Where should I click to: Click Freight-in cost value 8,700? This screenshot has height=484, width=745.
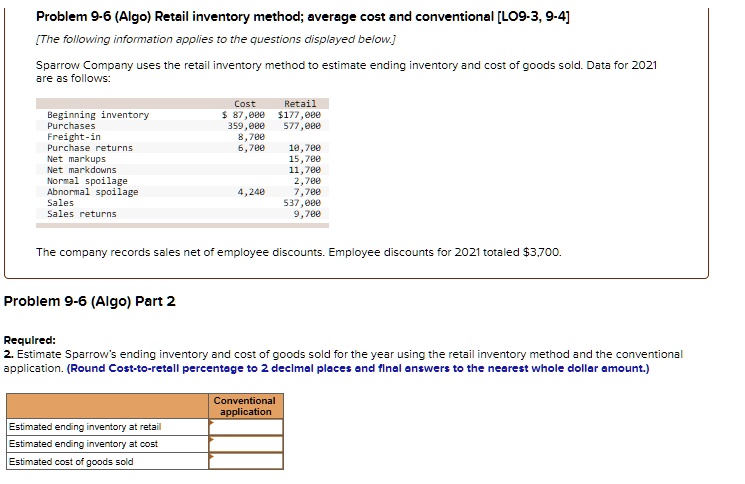coord(251,137)
